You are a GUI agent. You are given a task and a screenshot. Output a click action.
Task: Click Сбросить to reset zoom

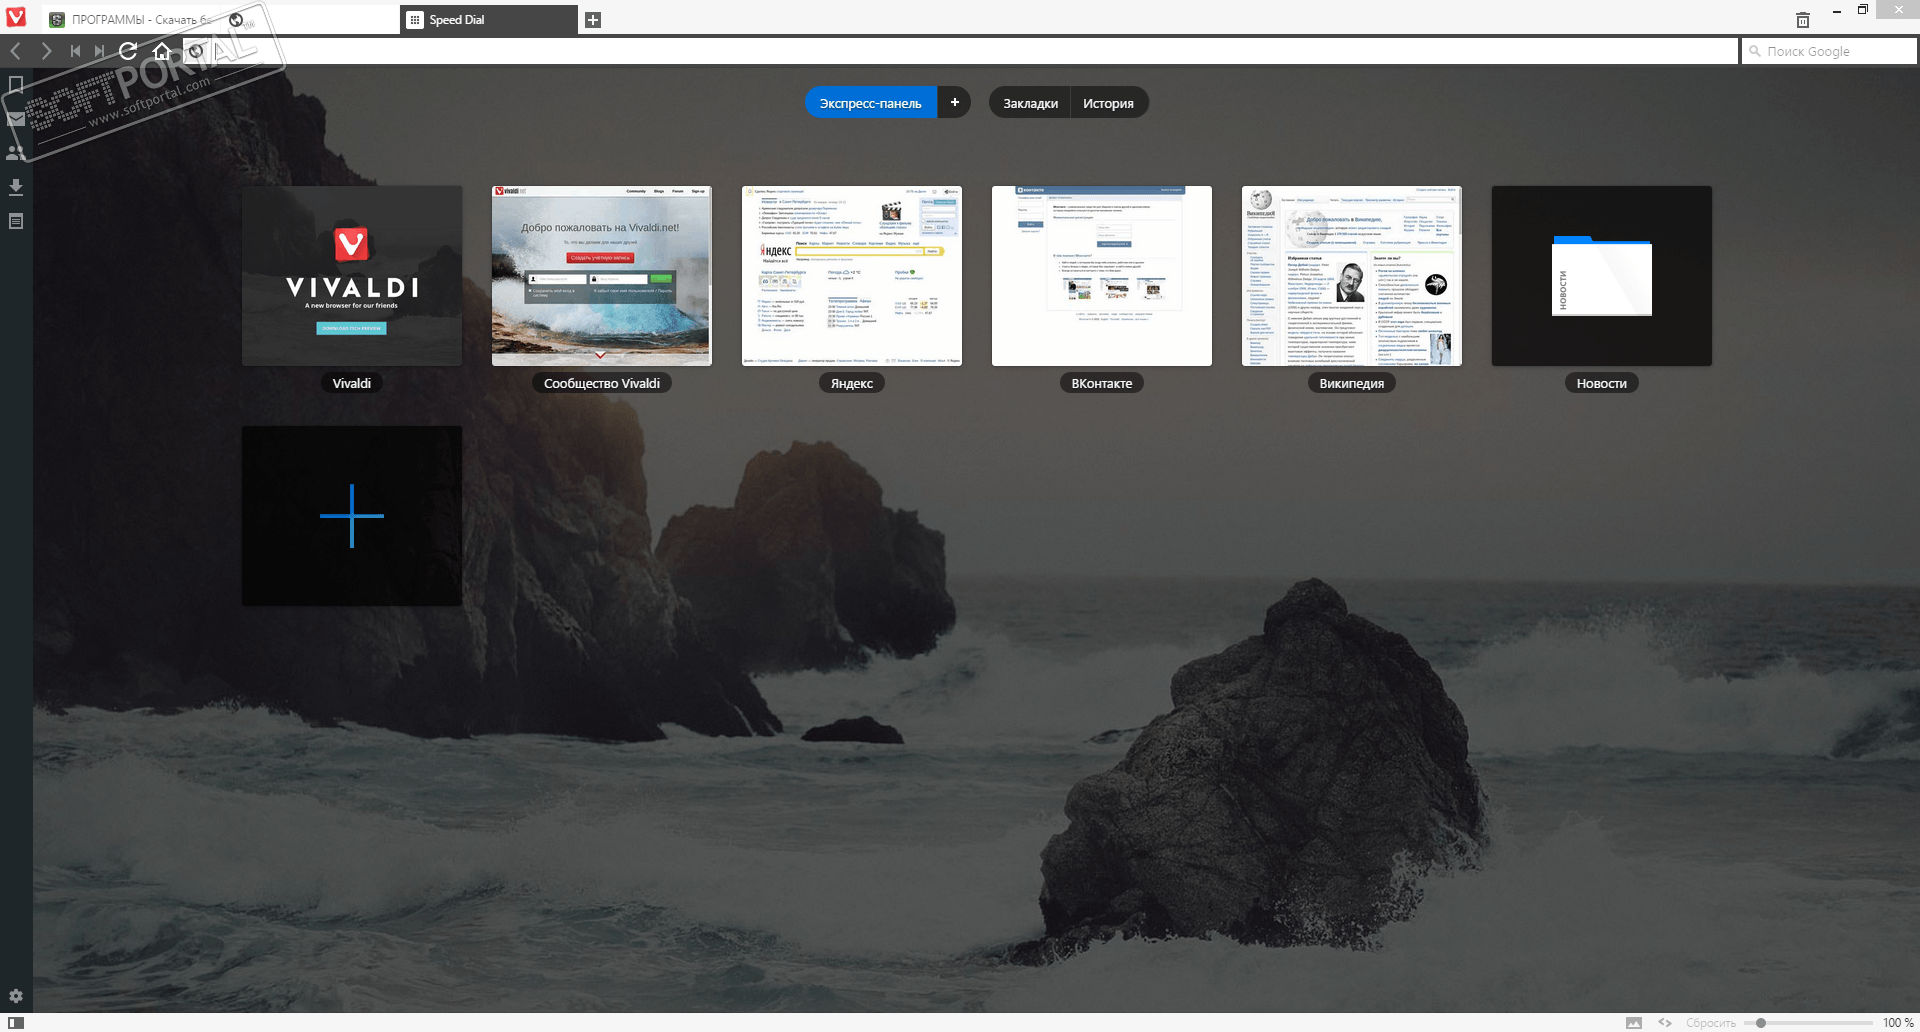pyautogui.click(x=1711, y=1023)
